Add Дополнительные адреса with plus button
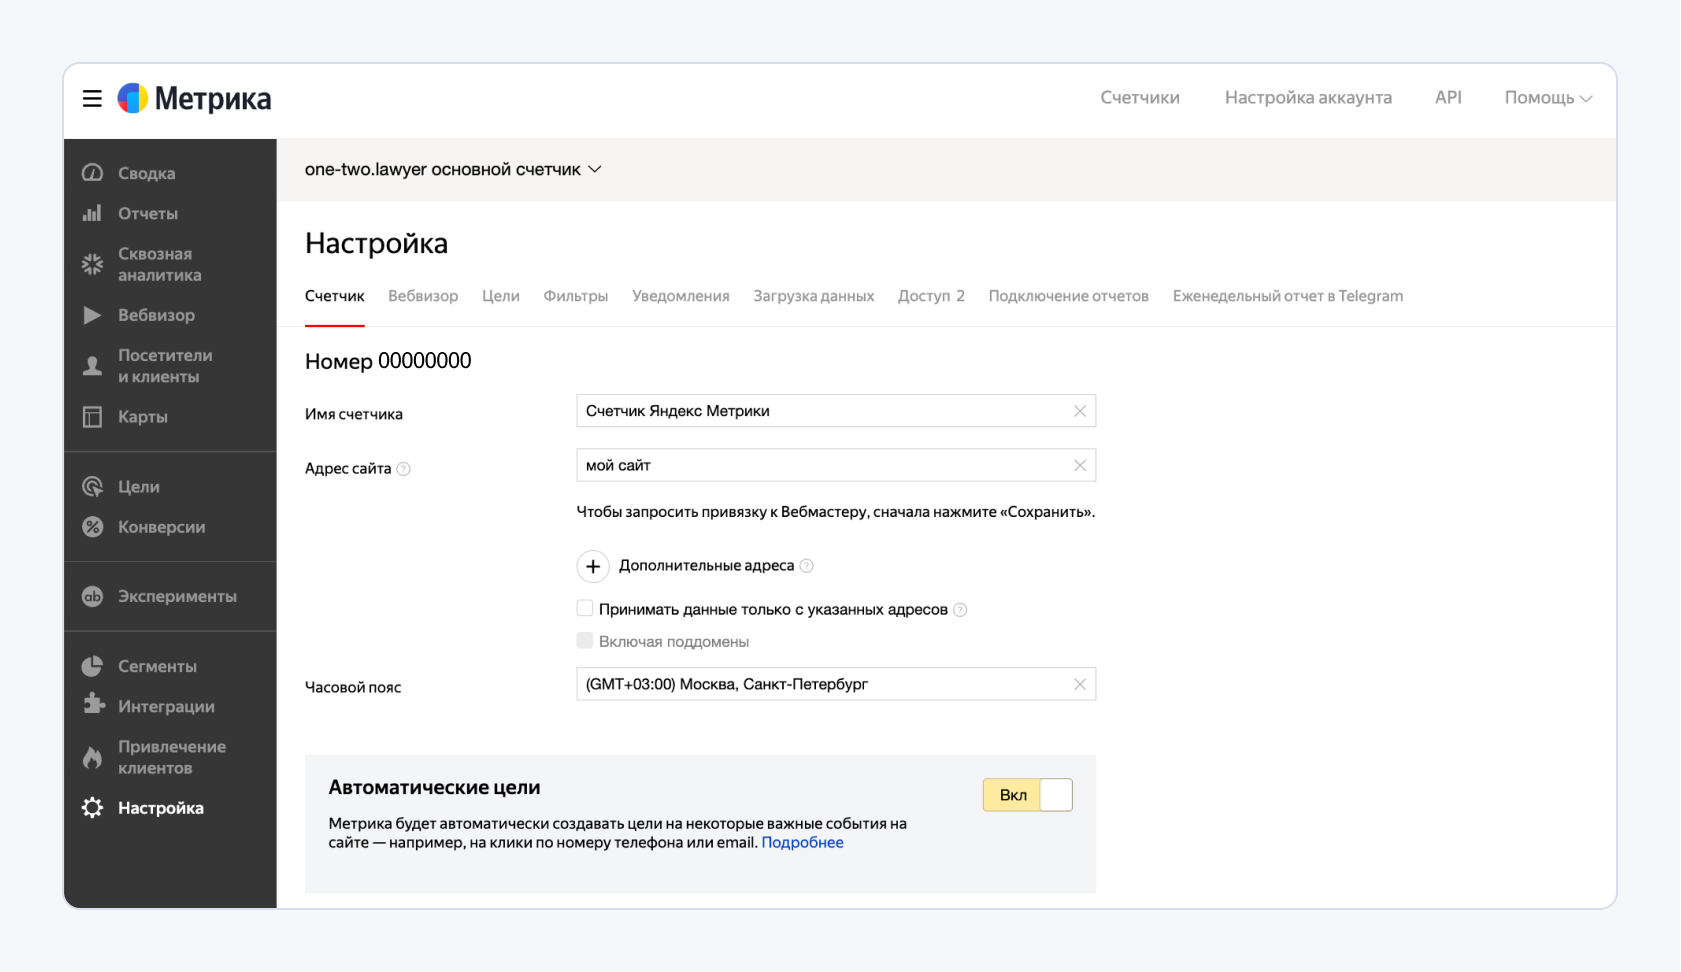1681x972 pixels. coord(593,566)
